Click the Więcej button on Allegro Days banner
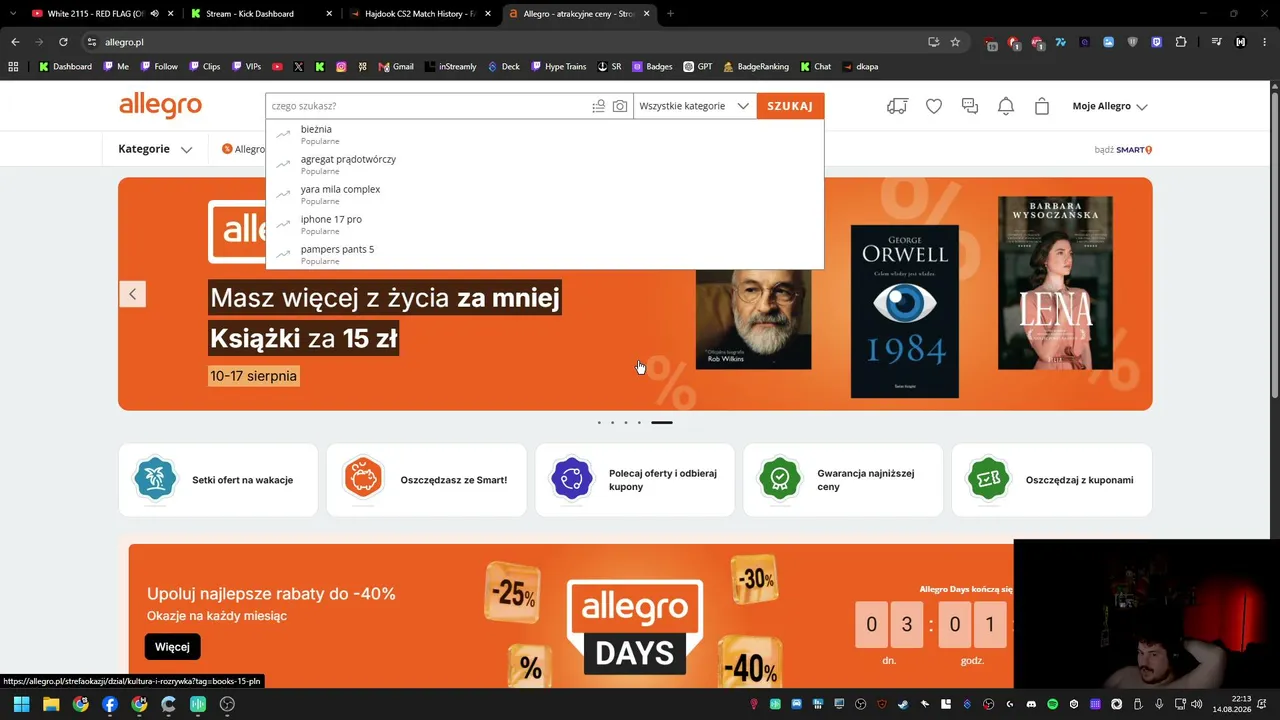Screen dimensions: 1280x720 click(172, 647)
